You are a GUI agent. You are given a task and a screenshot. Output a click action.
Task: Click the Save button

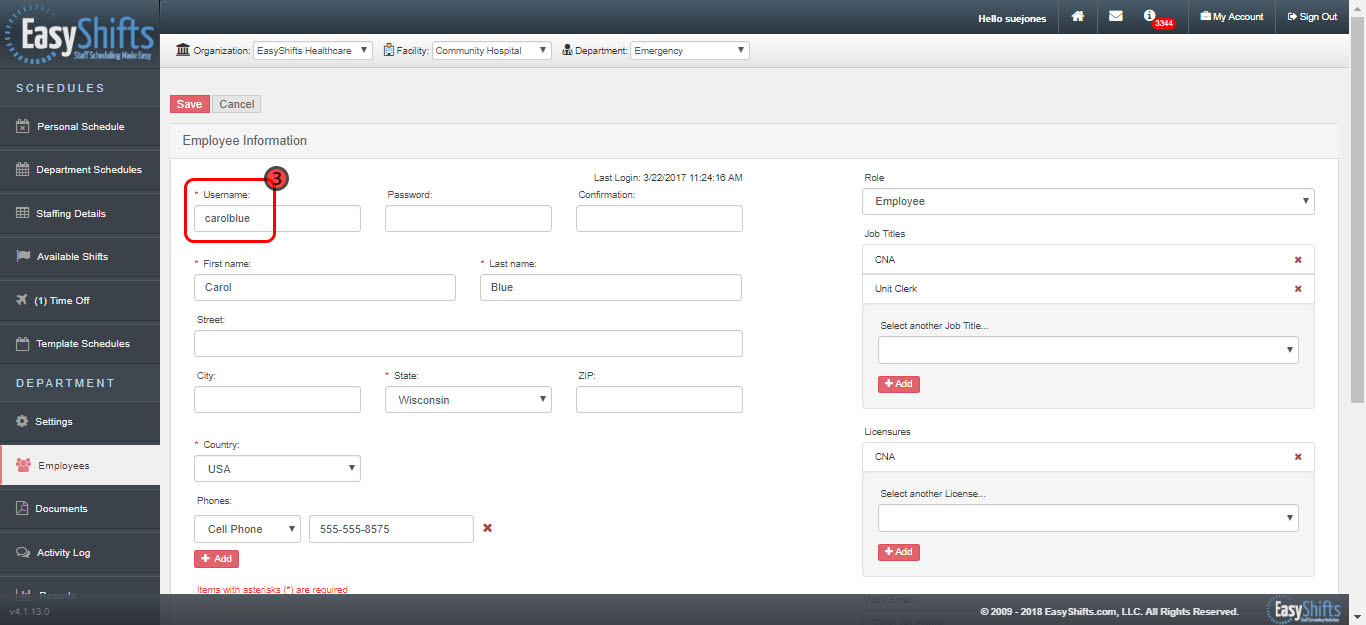(x=189, y=104)
